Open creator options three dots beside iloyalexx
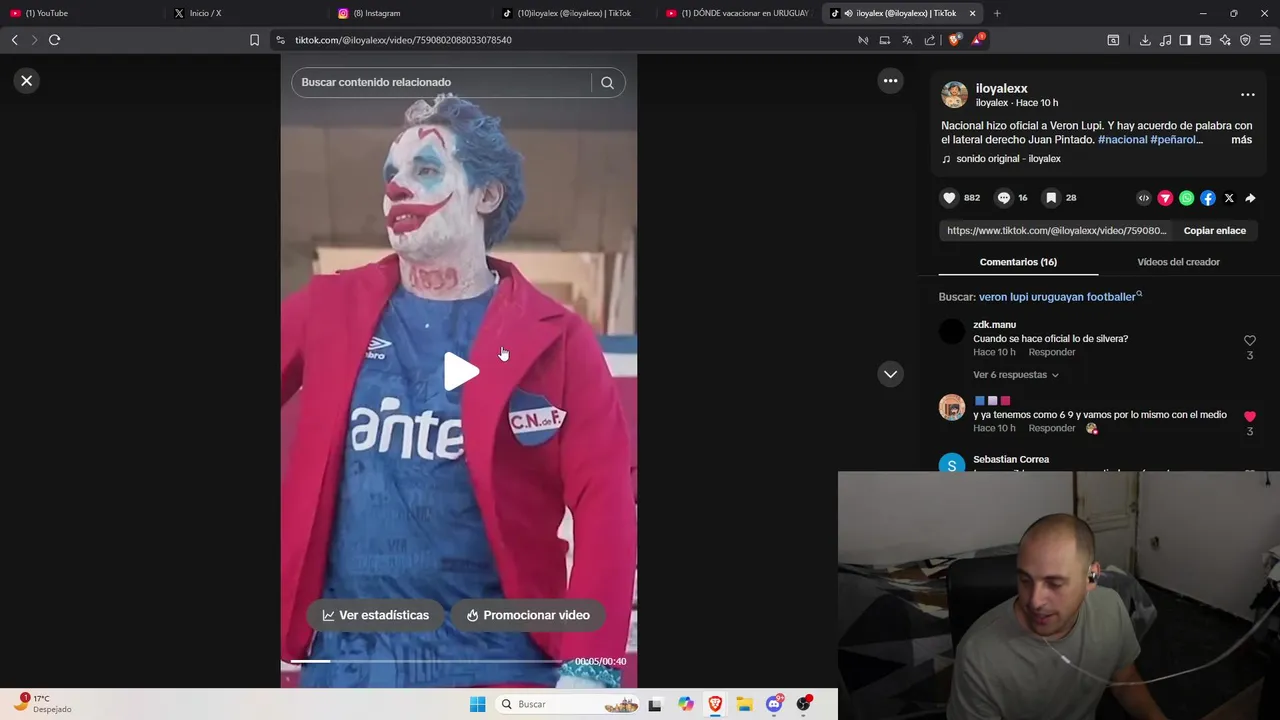The image size is (1280, 720). point(1247,95)
